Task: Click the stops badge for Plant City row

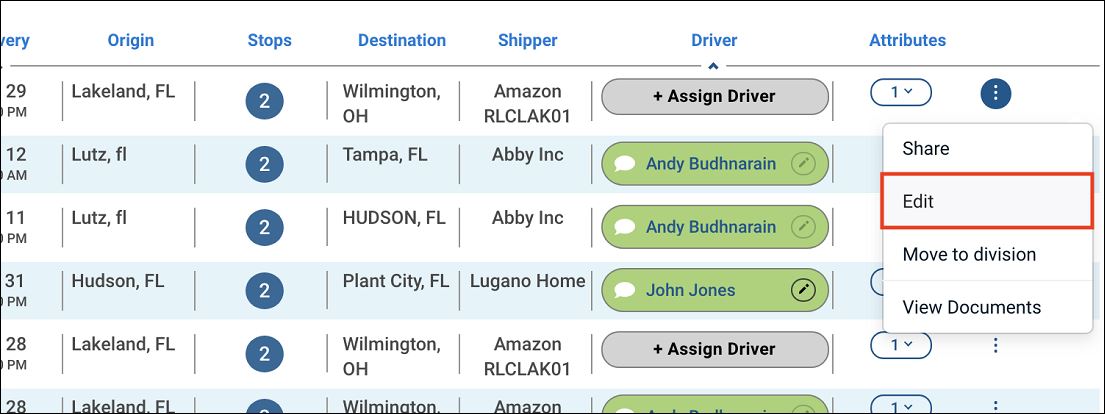Action: point(264,291)
